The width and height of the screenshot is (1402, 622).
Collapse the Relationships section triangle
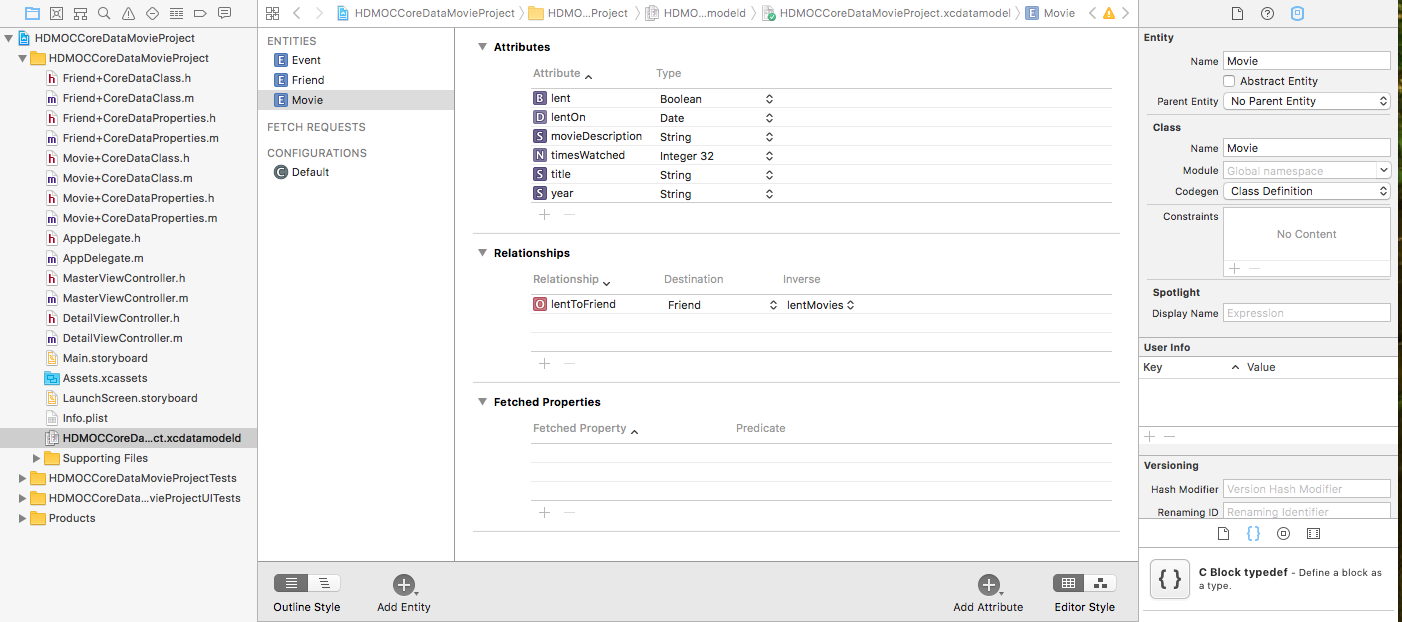482,253
